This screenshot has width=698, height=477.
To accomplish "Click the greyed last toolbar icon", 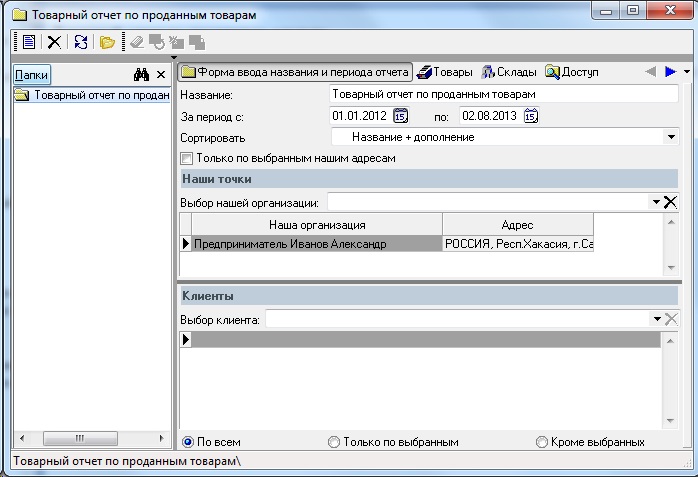I will tap(197, 42).
